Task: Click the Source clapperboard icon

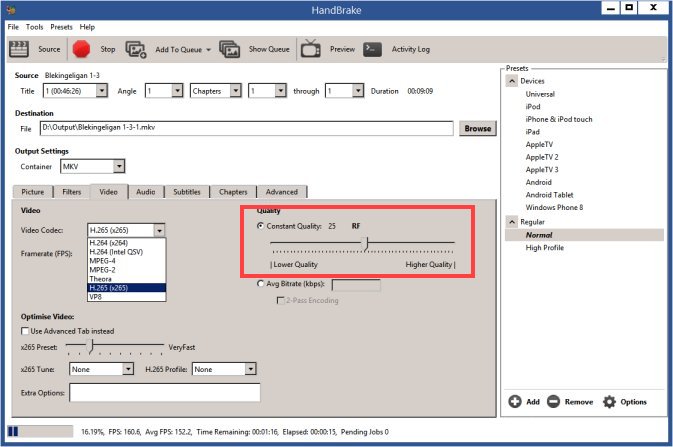Action: [19, 49]
